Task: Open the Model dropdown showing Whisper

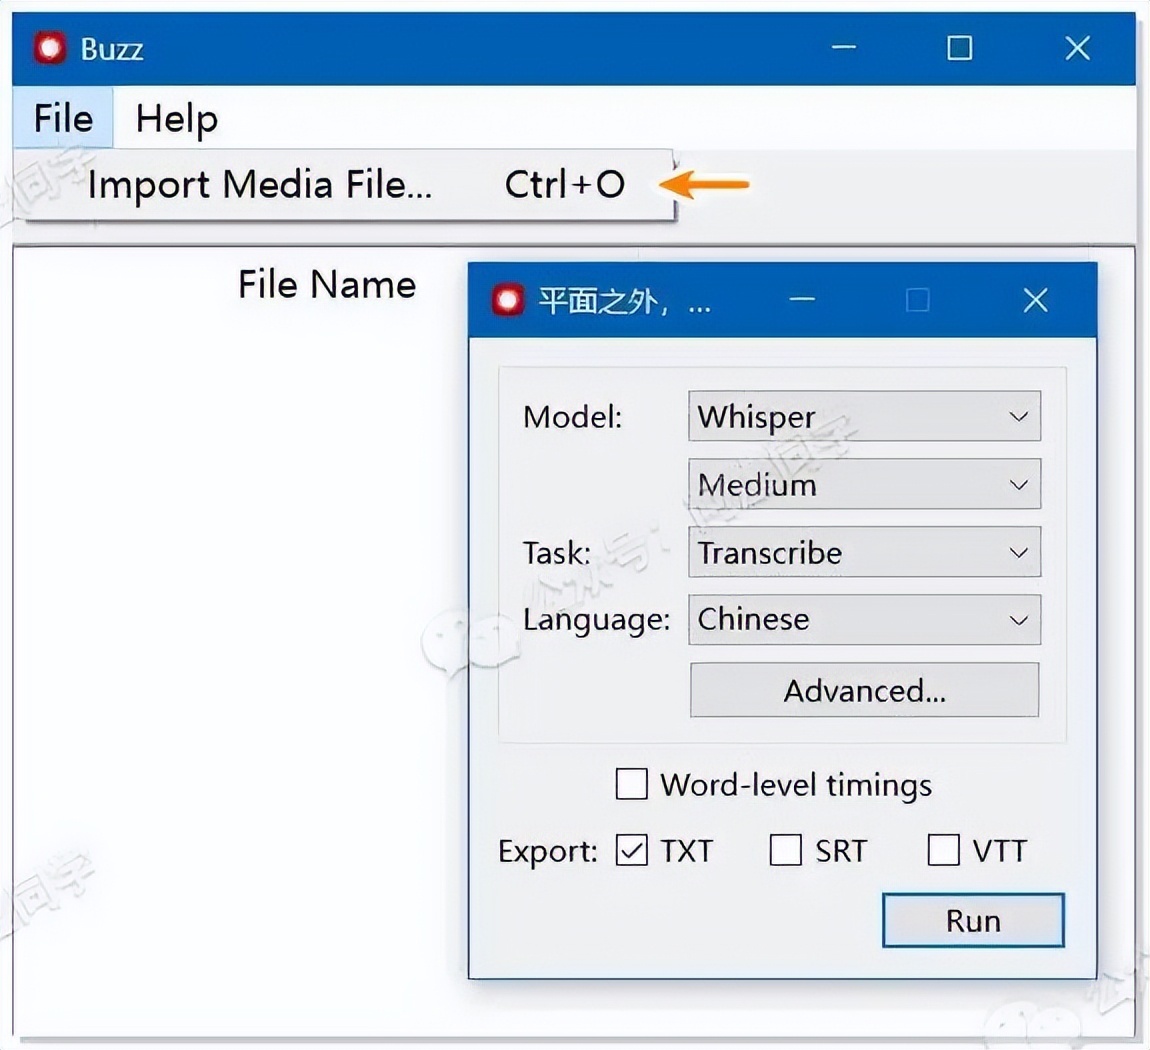Action: 864,416
